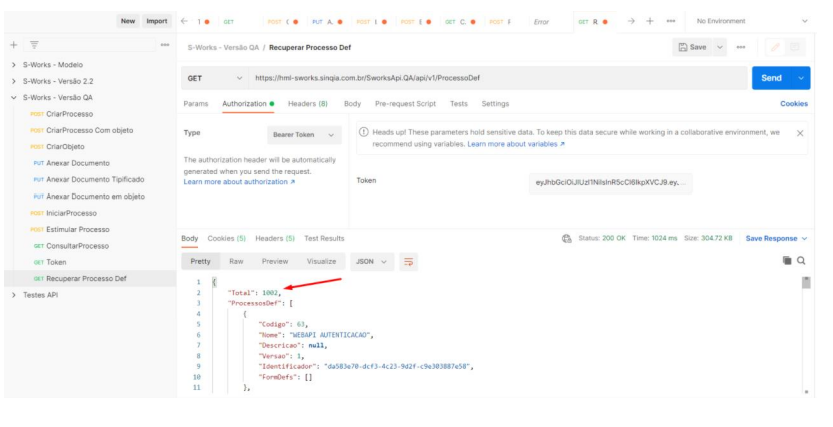Select the Recuperar Processo Def request
The image size is (833, 427).
[86, 279]
